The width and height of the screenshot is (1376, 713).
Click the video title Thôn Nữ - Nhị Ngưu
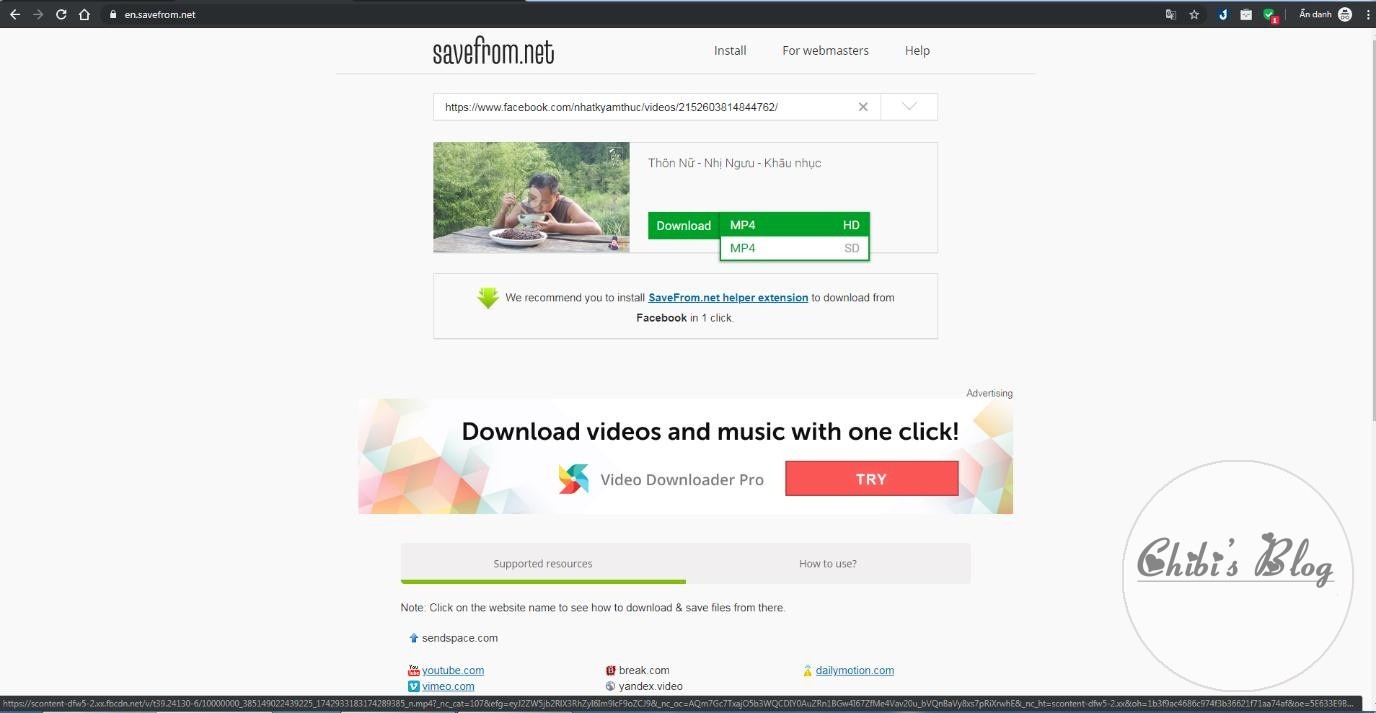(x=734, y=163)
